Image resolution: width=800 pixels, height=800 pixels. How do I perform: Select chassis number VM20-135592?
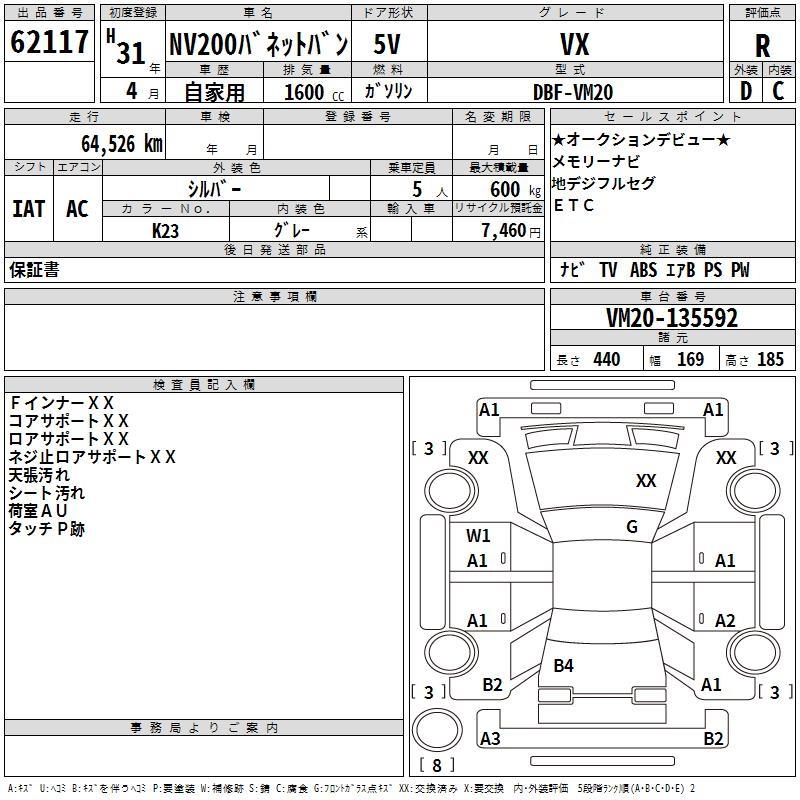(671, 318)
